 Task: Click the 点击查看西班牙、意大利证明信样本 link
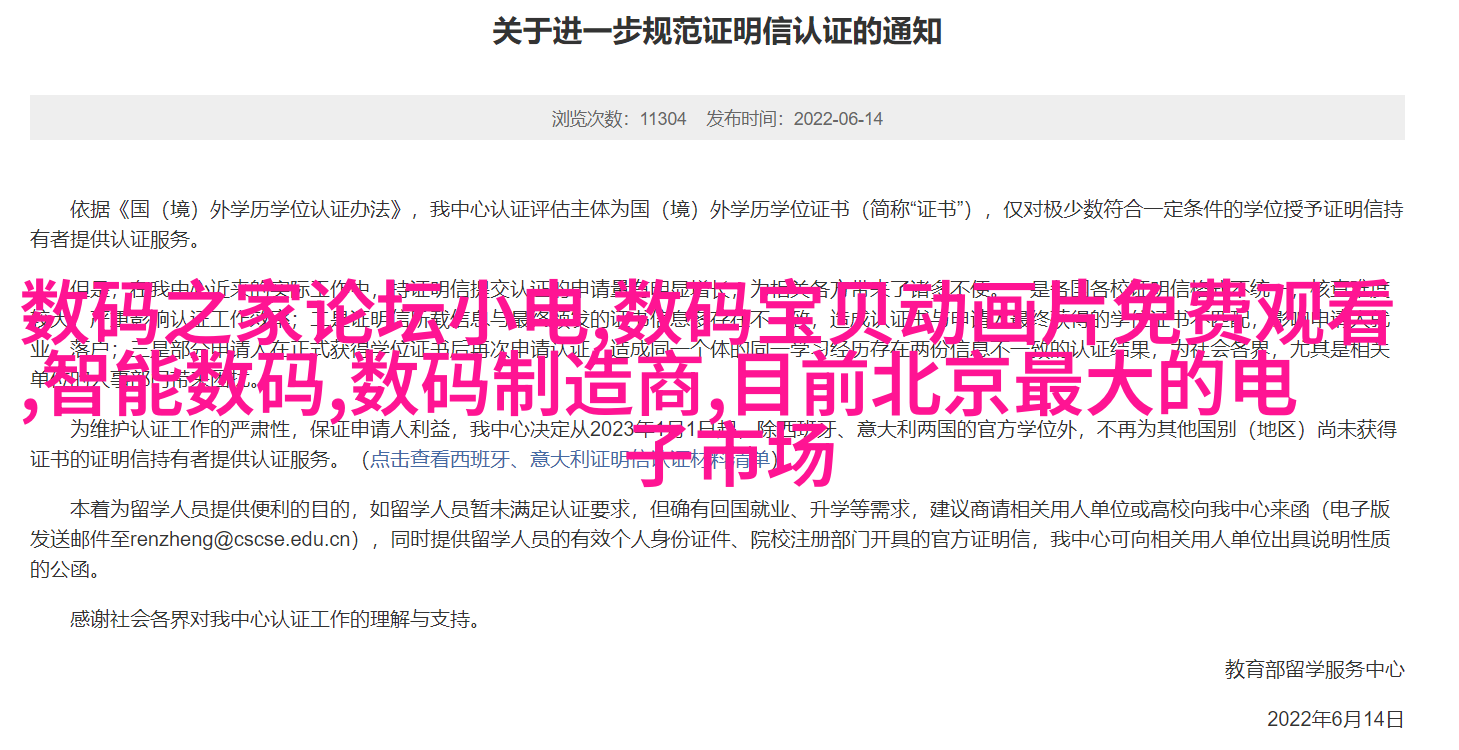coord(574,459)
